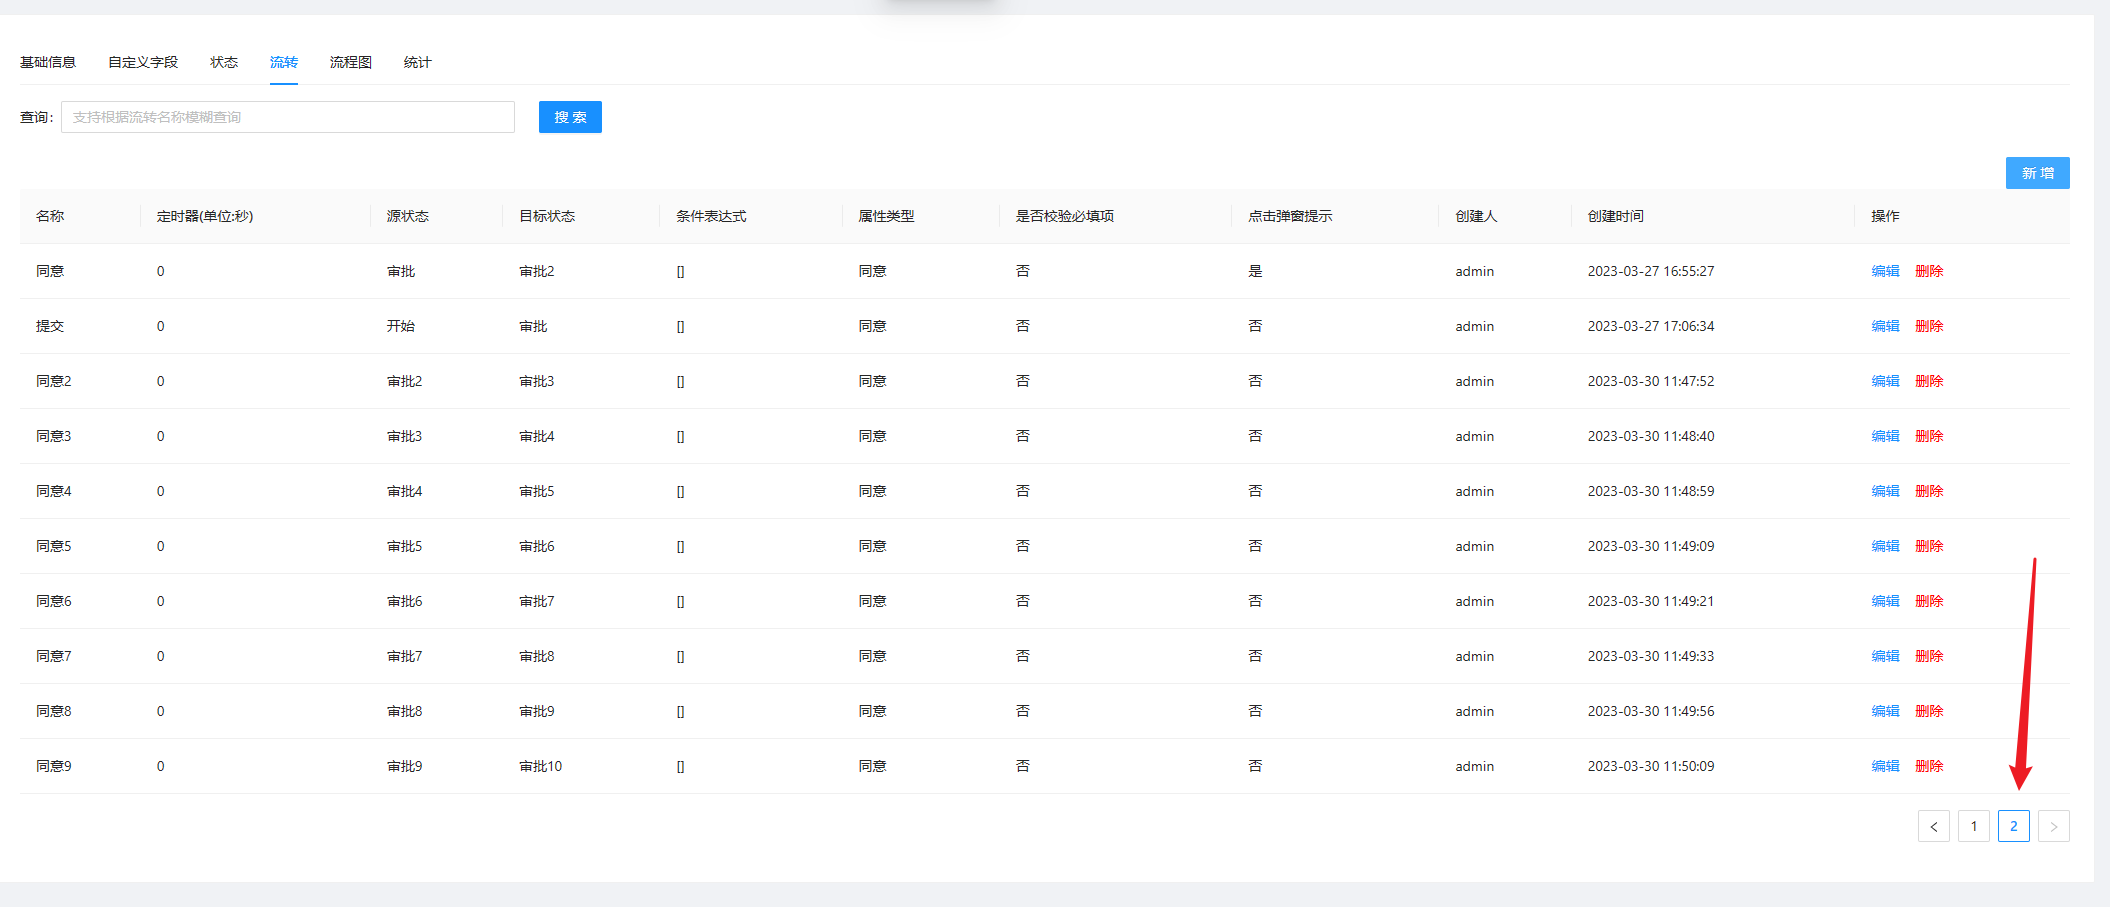The image size is (2110, 907).
Task: Delete the 同意3 row
Action: pos(1929,436)
